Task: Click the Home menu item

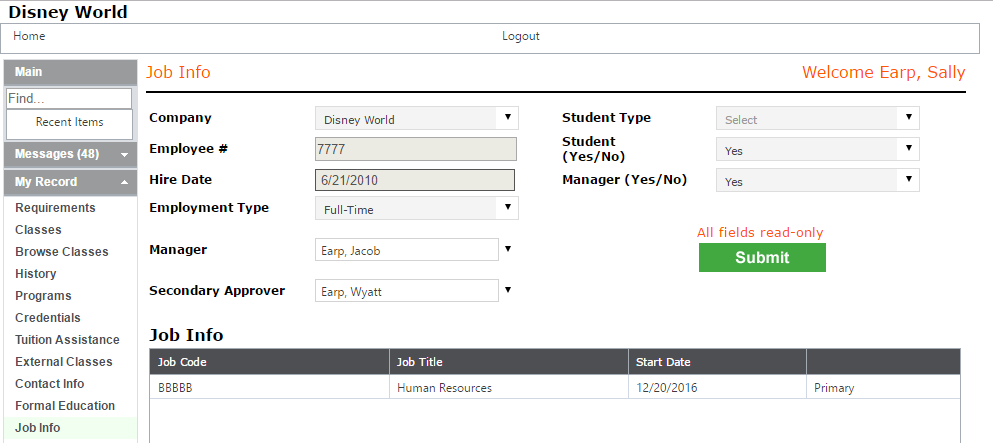Action: (x=29, y=36)
